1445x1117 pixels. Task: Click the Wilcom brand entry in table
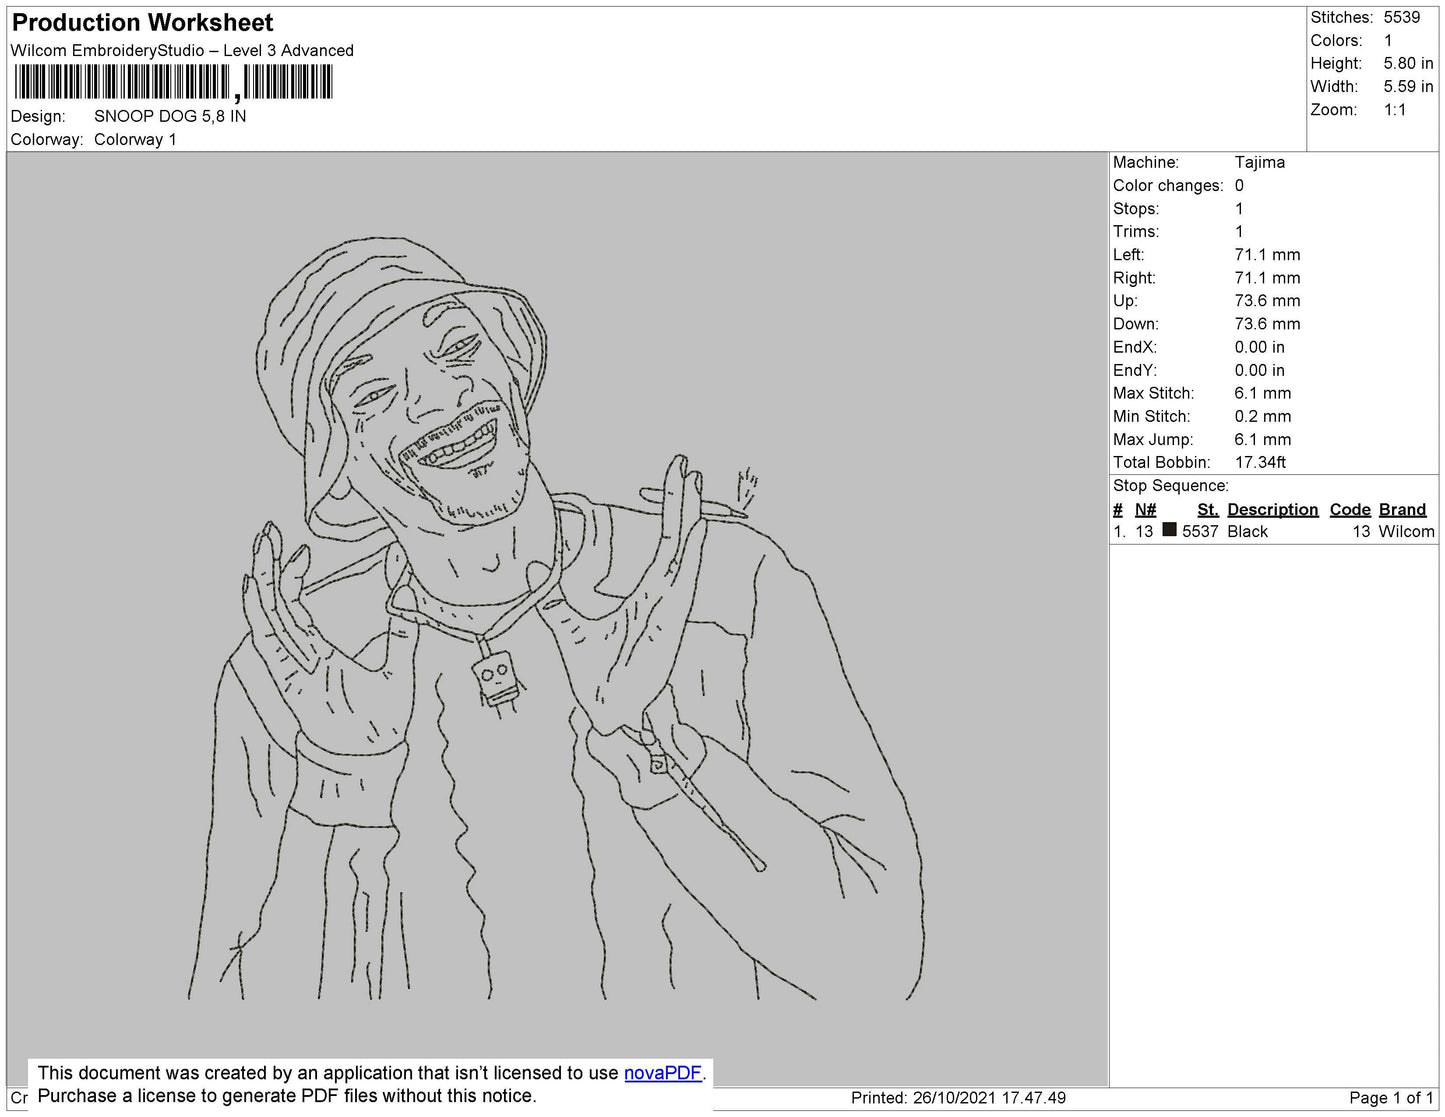point(1406,532)
